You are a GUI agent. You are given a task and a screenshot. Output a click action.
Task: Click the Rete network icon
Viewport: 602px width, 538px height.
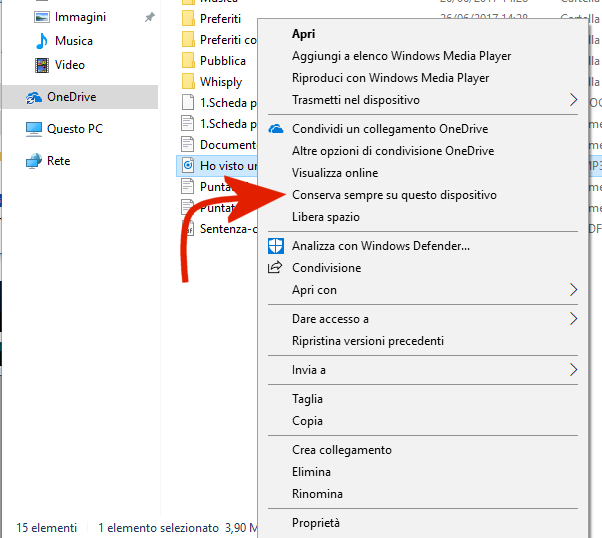(x=34, y=161)
